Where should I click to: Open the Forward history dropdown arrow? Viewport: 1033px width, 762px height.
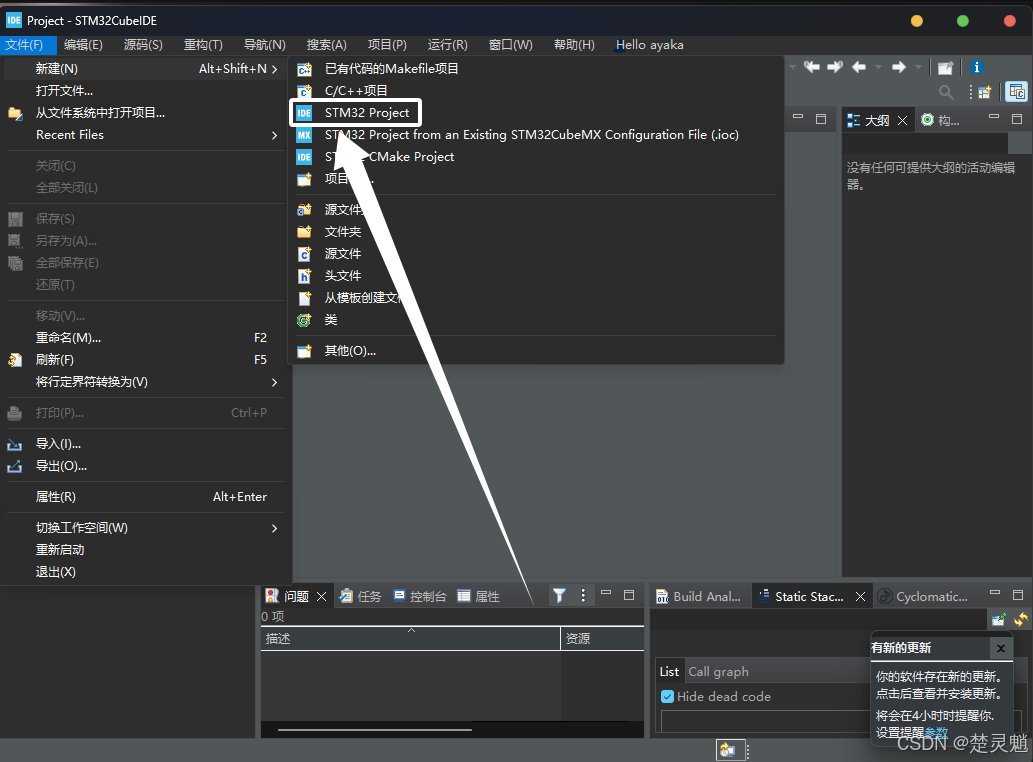coord(918,67)
